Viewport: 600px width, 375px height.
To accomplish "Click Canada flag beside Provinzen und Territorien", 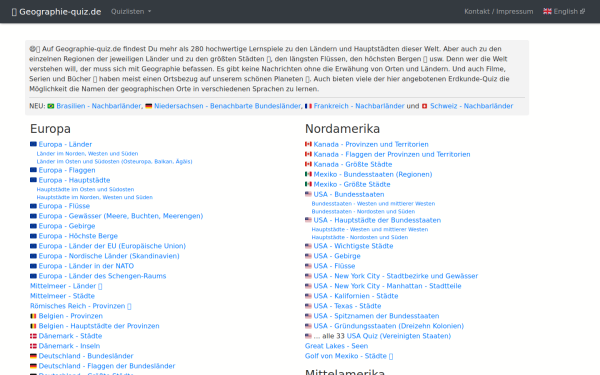I will 308,144.
